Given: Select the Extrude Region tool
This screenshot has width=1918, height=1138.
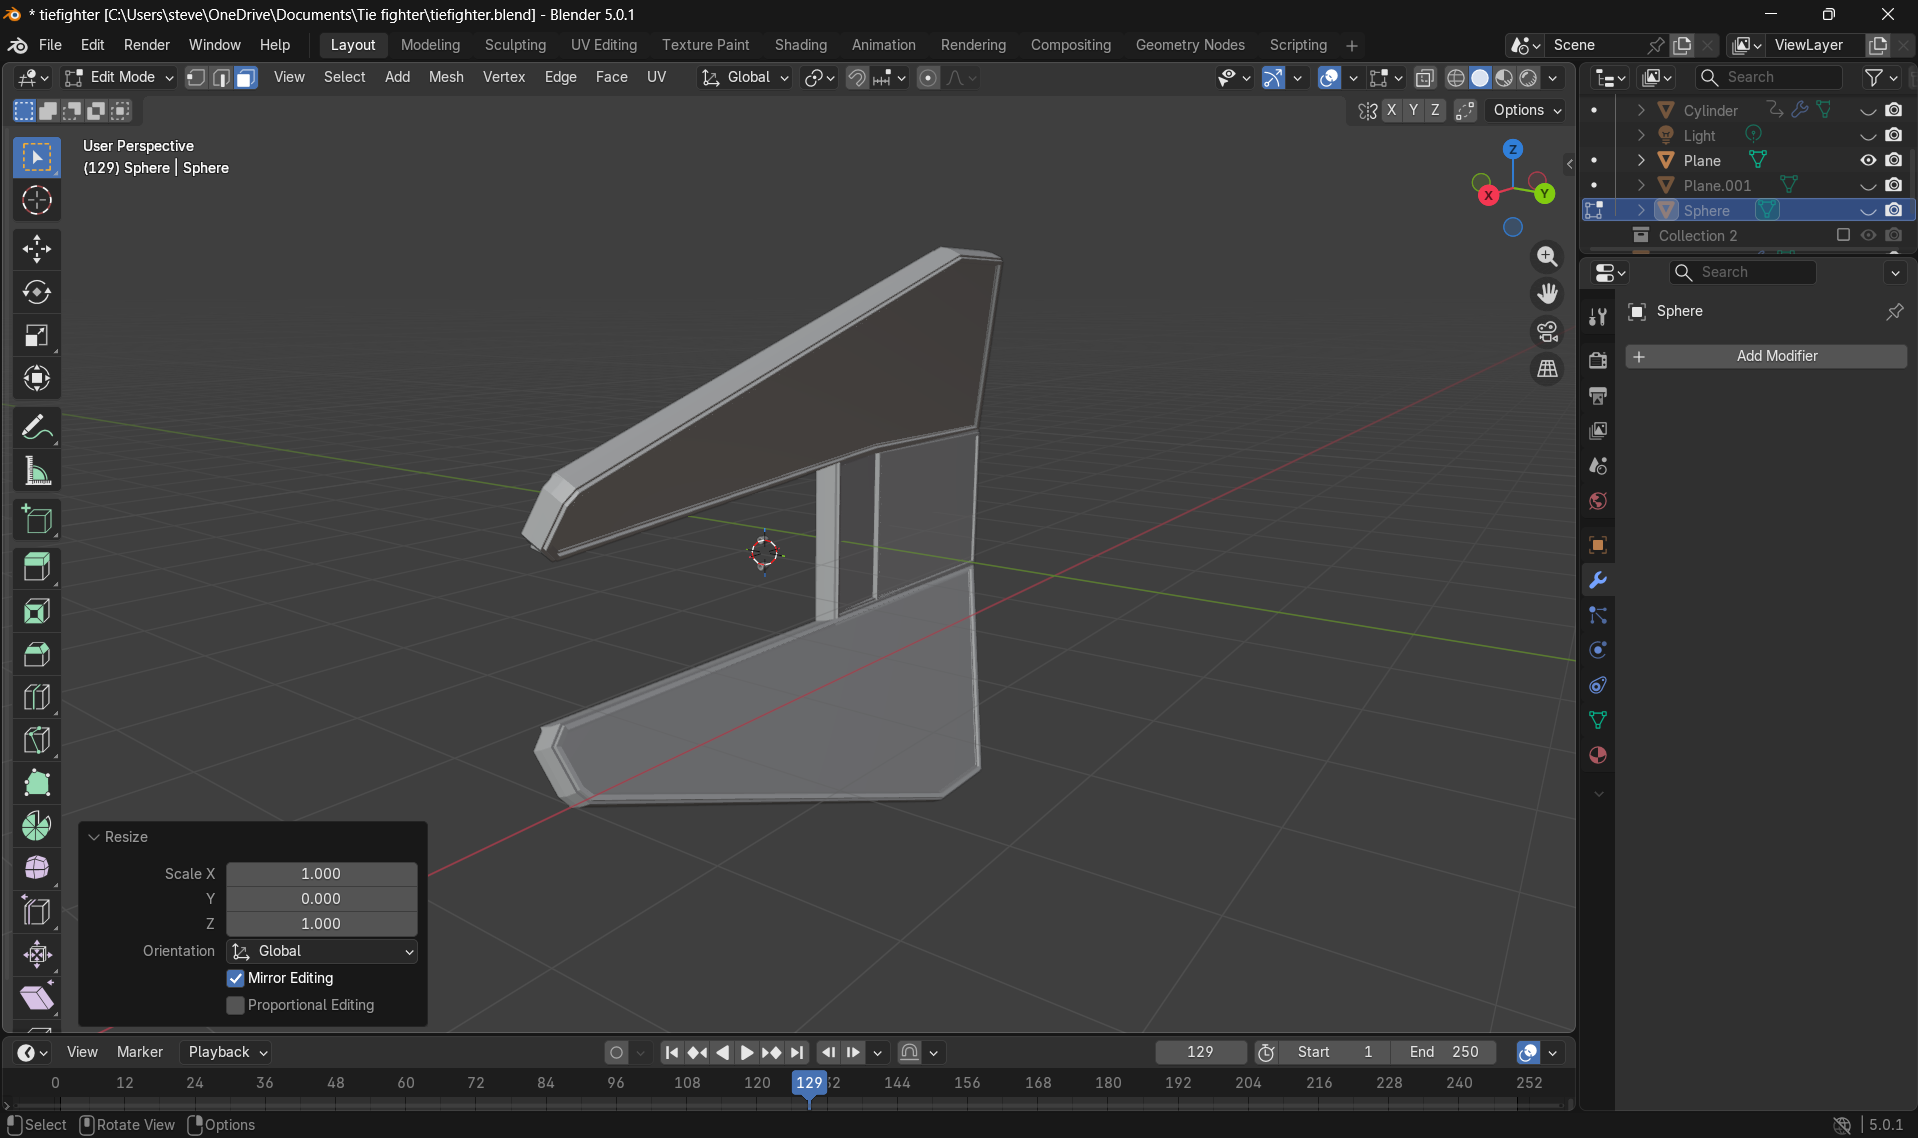Looking at the screenshot, I should tap(37, 567).
